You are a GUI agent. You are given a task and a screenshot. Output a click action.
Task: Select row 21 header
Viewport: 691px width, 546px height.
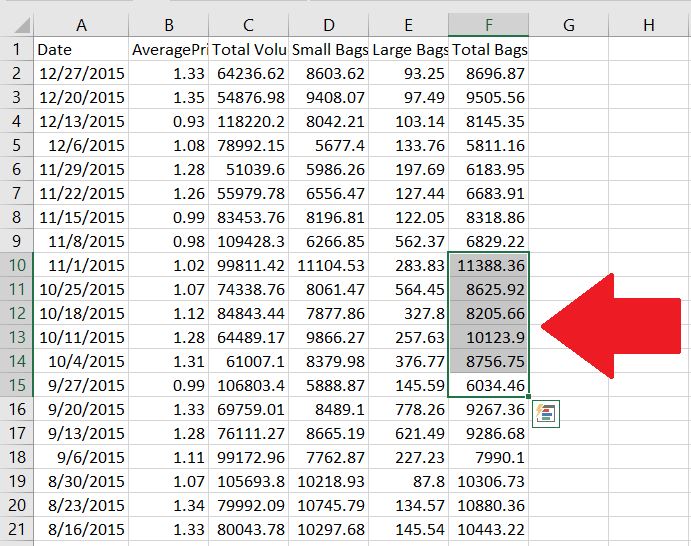[x=17, y=528]
